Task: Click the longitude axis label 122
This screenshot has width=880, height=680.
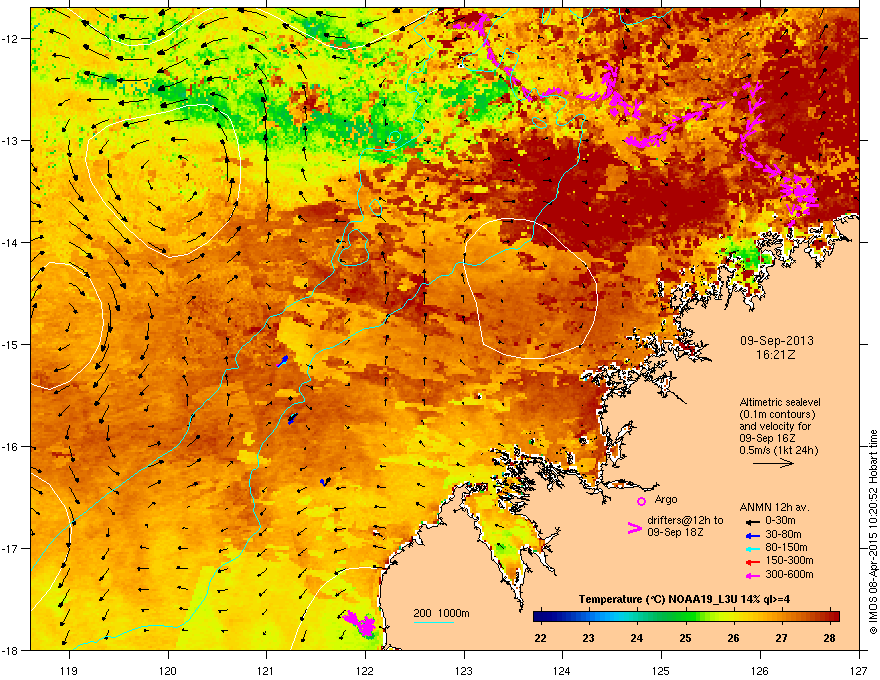Action: click(x=365, y=670)
